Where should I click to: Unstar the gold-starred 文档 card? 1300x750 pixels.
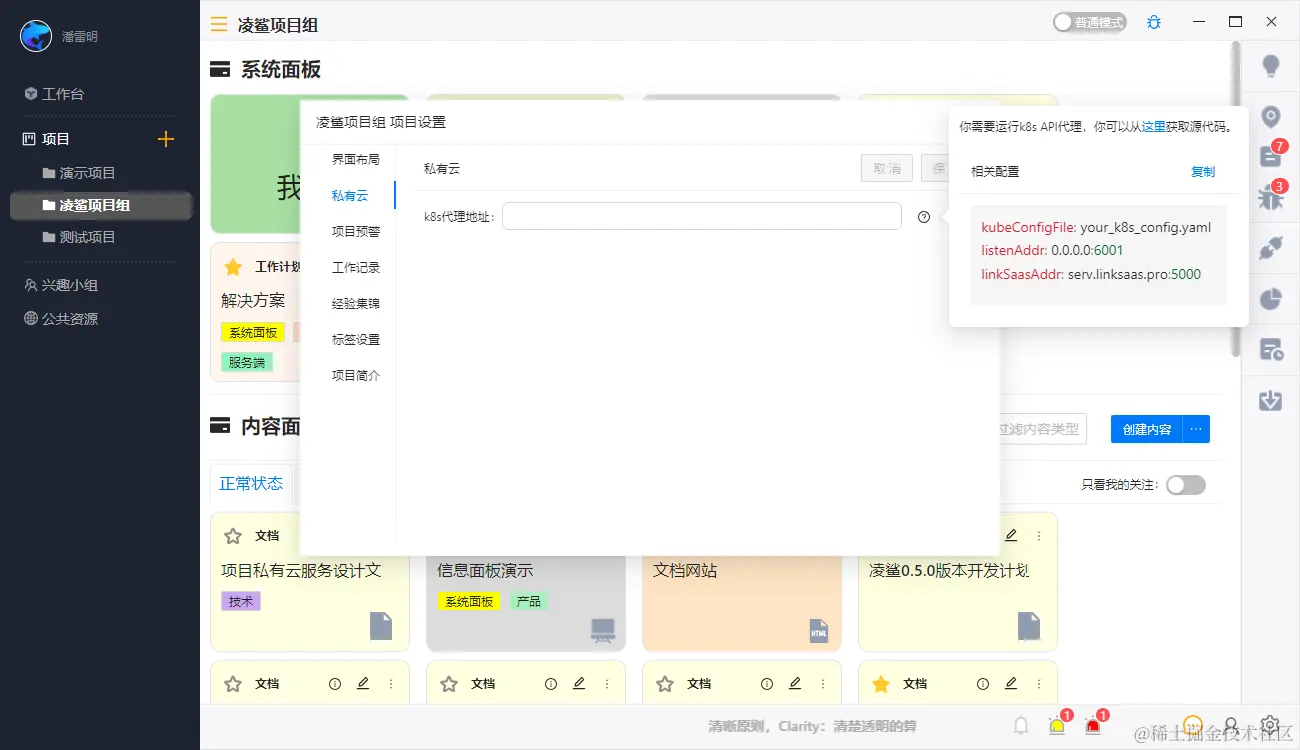click(881, 684)
